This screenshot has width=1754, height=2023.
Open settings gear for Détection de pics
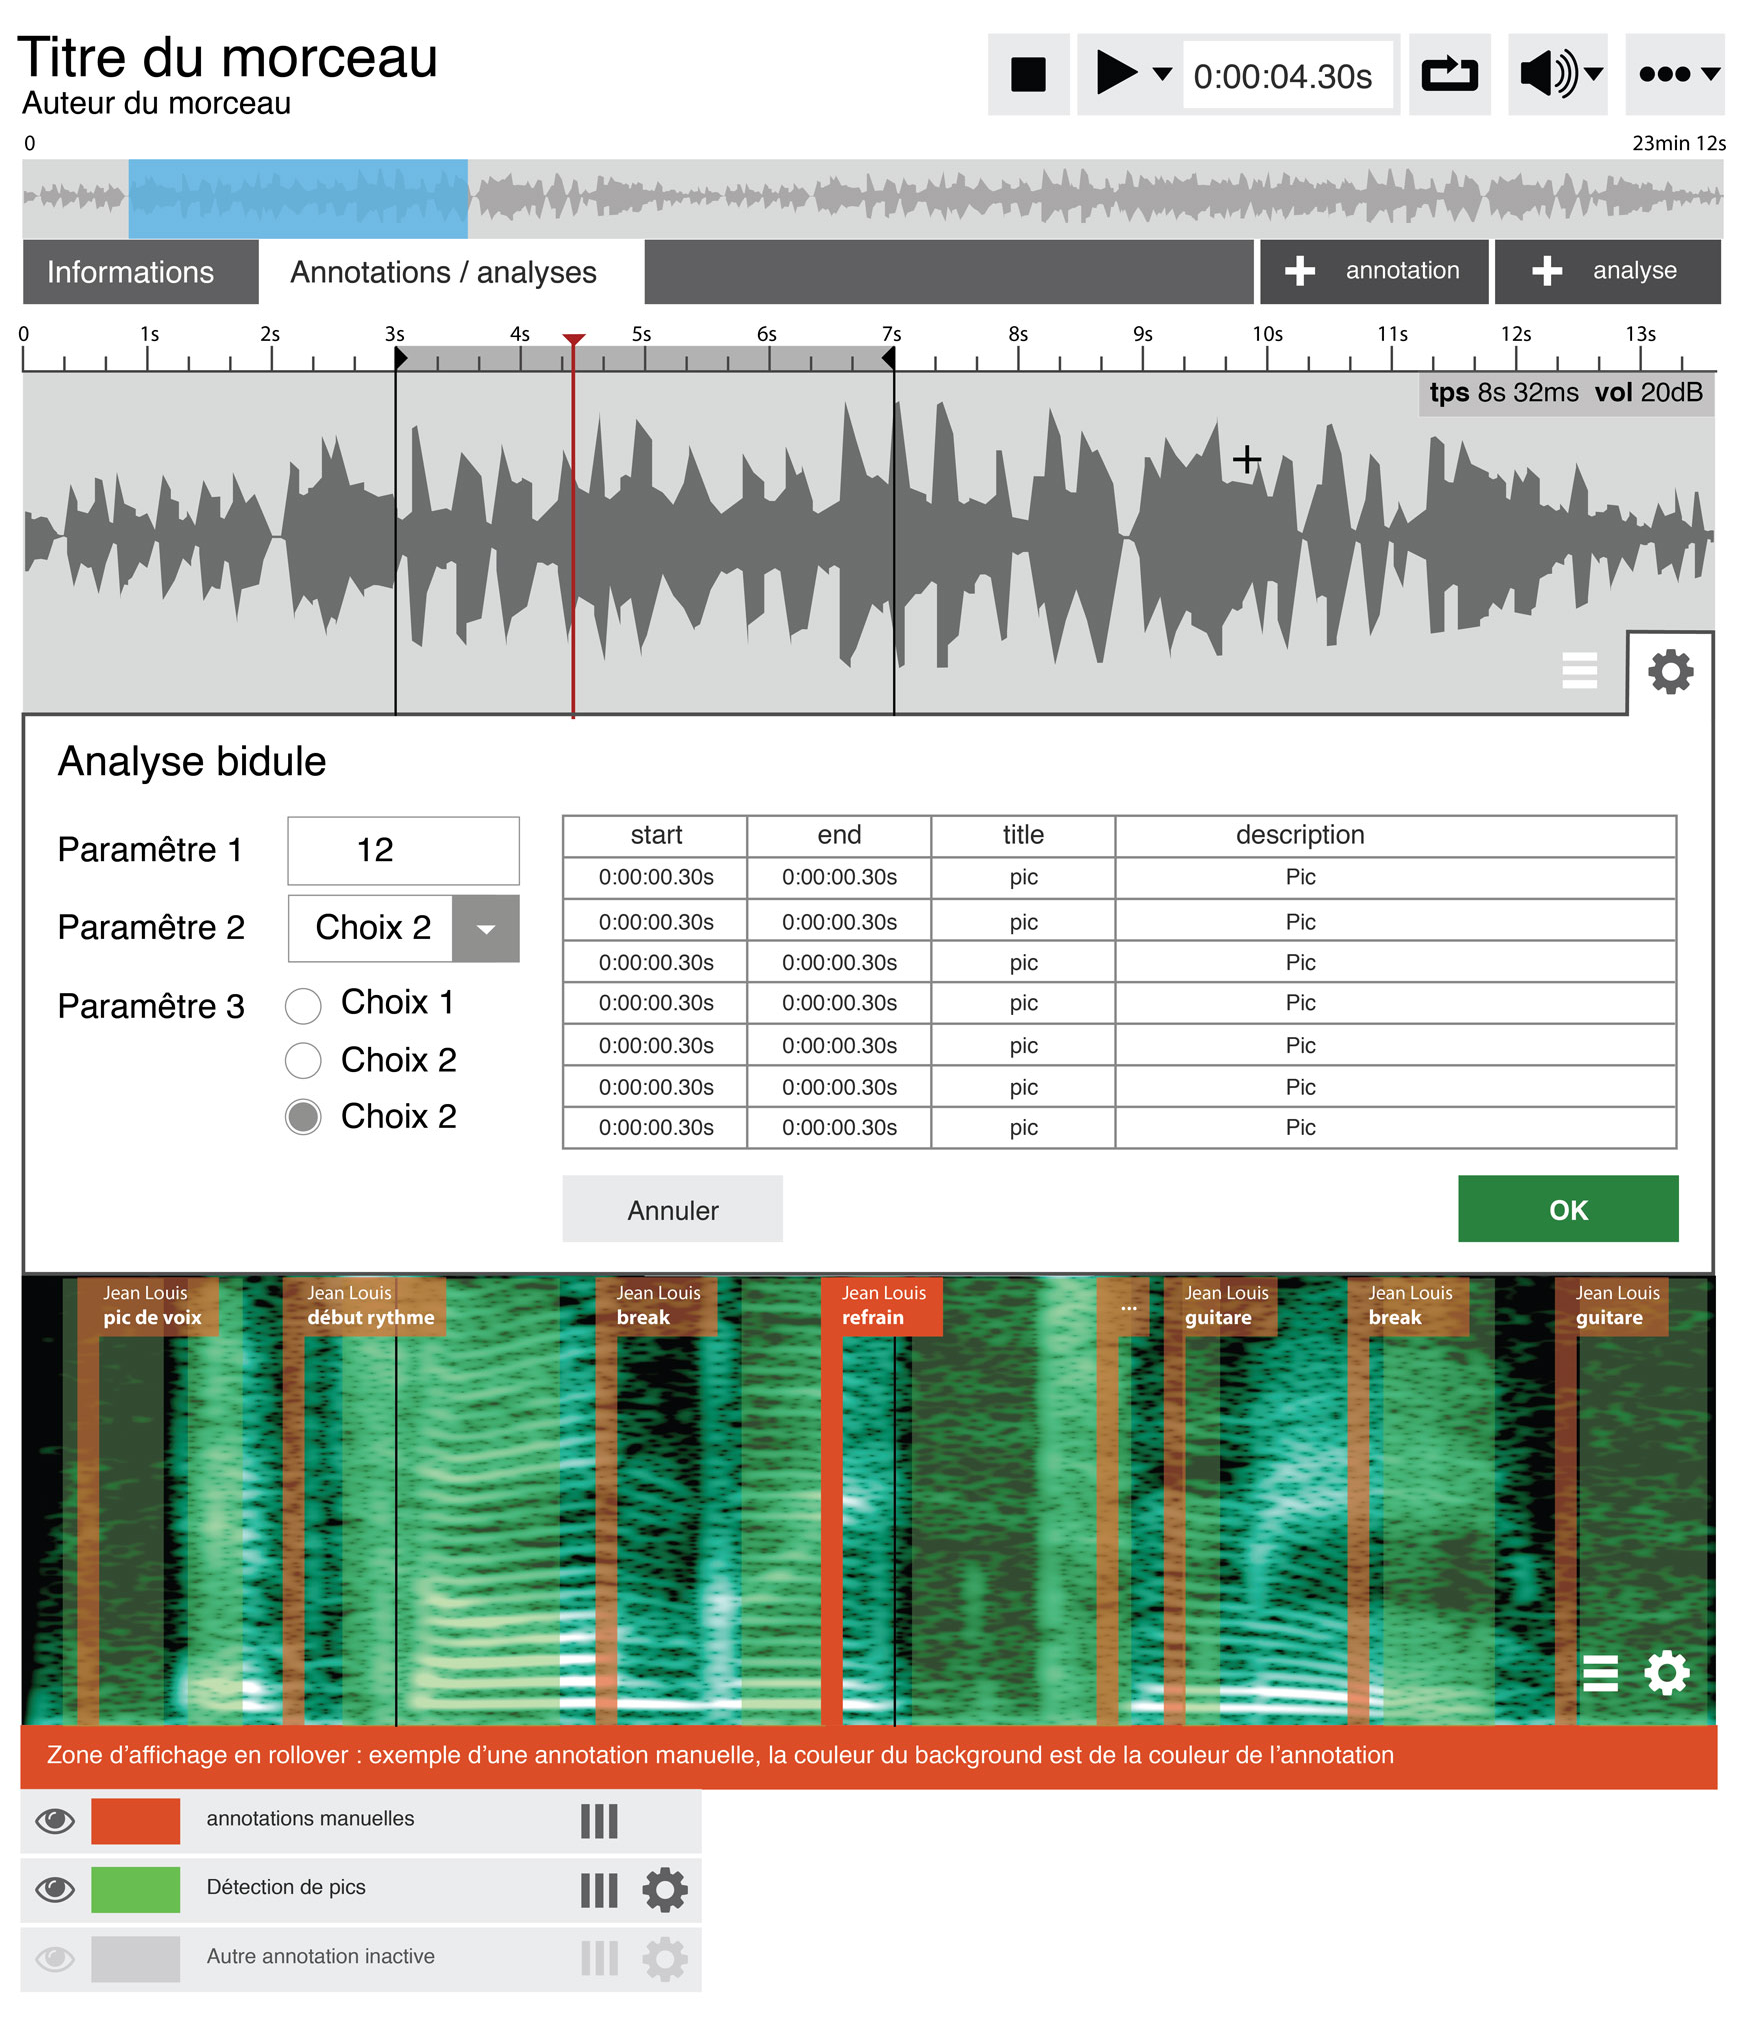pyautogui.click(x=664, y=1890)
